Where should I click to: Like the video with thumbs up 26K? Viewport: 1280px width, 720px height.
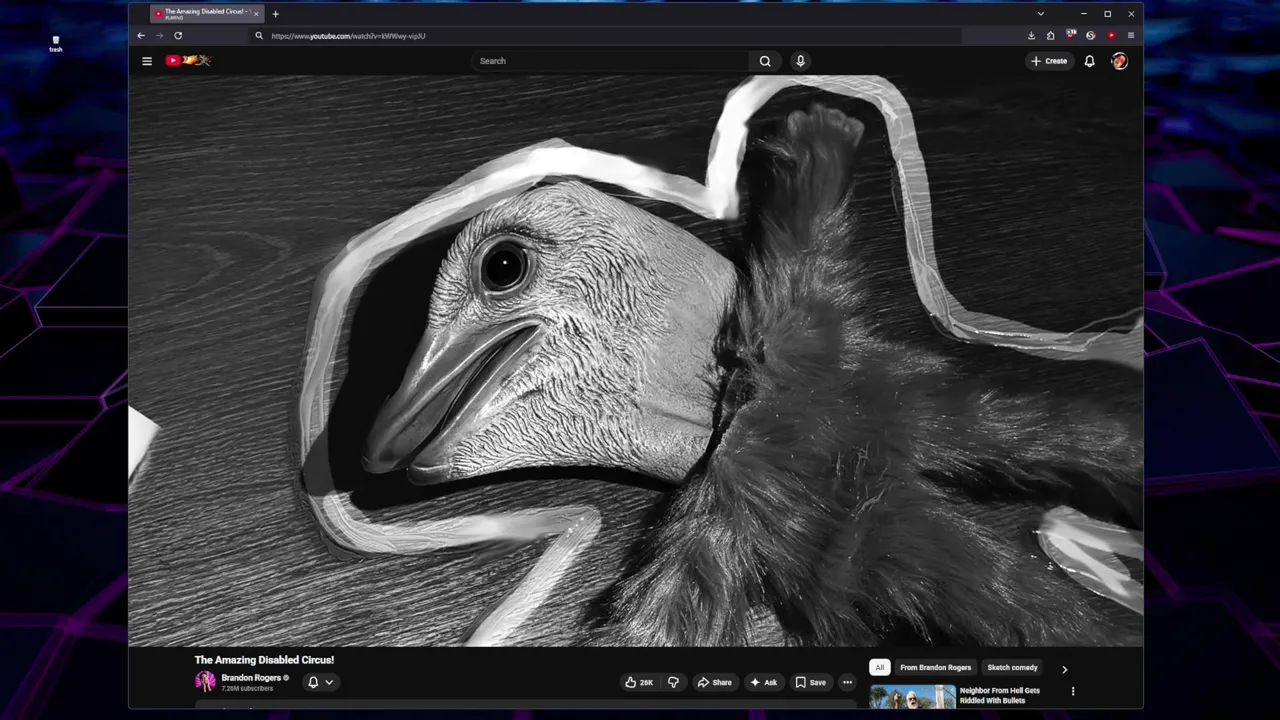coord(639,682)
